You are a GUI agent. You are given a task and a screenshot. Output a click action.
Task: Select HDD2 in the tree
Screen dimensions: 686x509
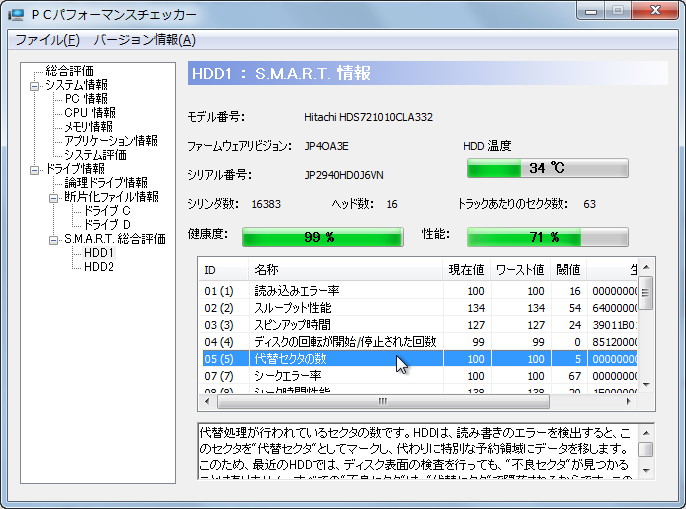coord(99,267)
